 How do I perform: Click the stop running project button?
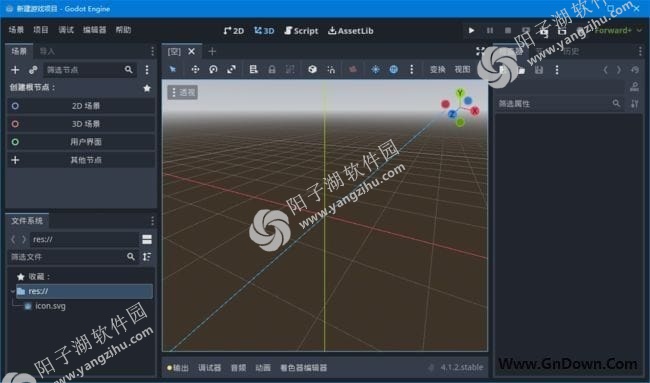point(508,30)
